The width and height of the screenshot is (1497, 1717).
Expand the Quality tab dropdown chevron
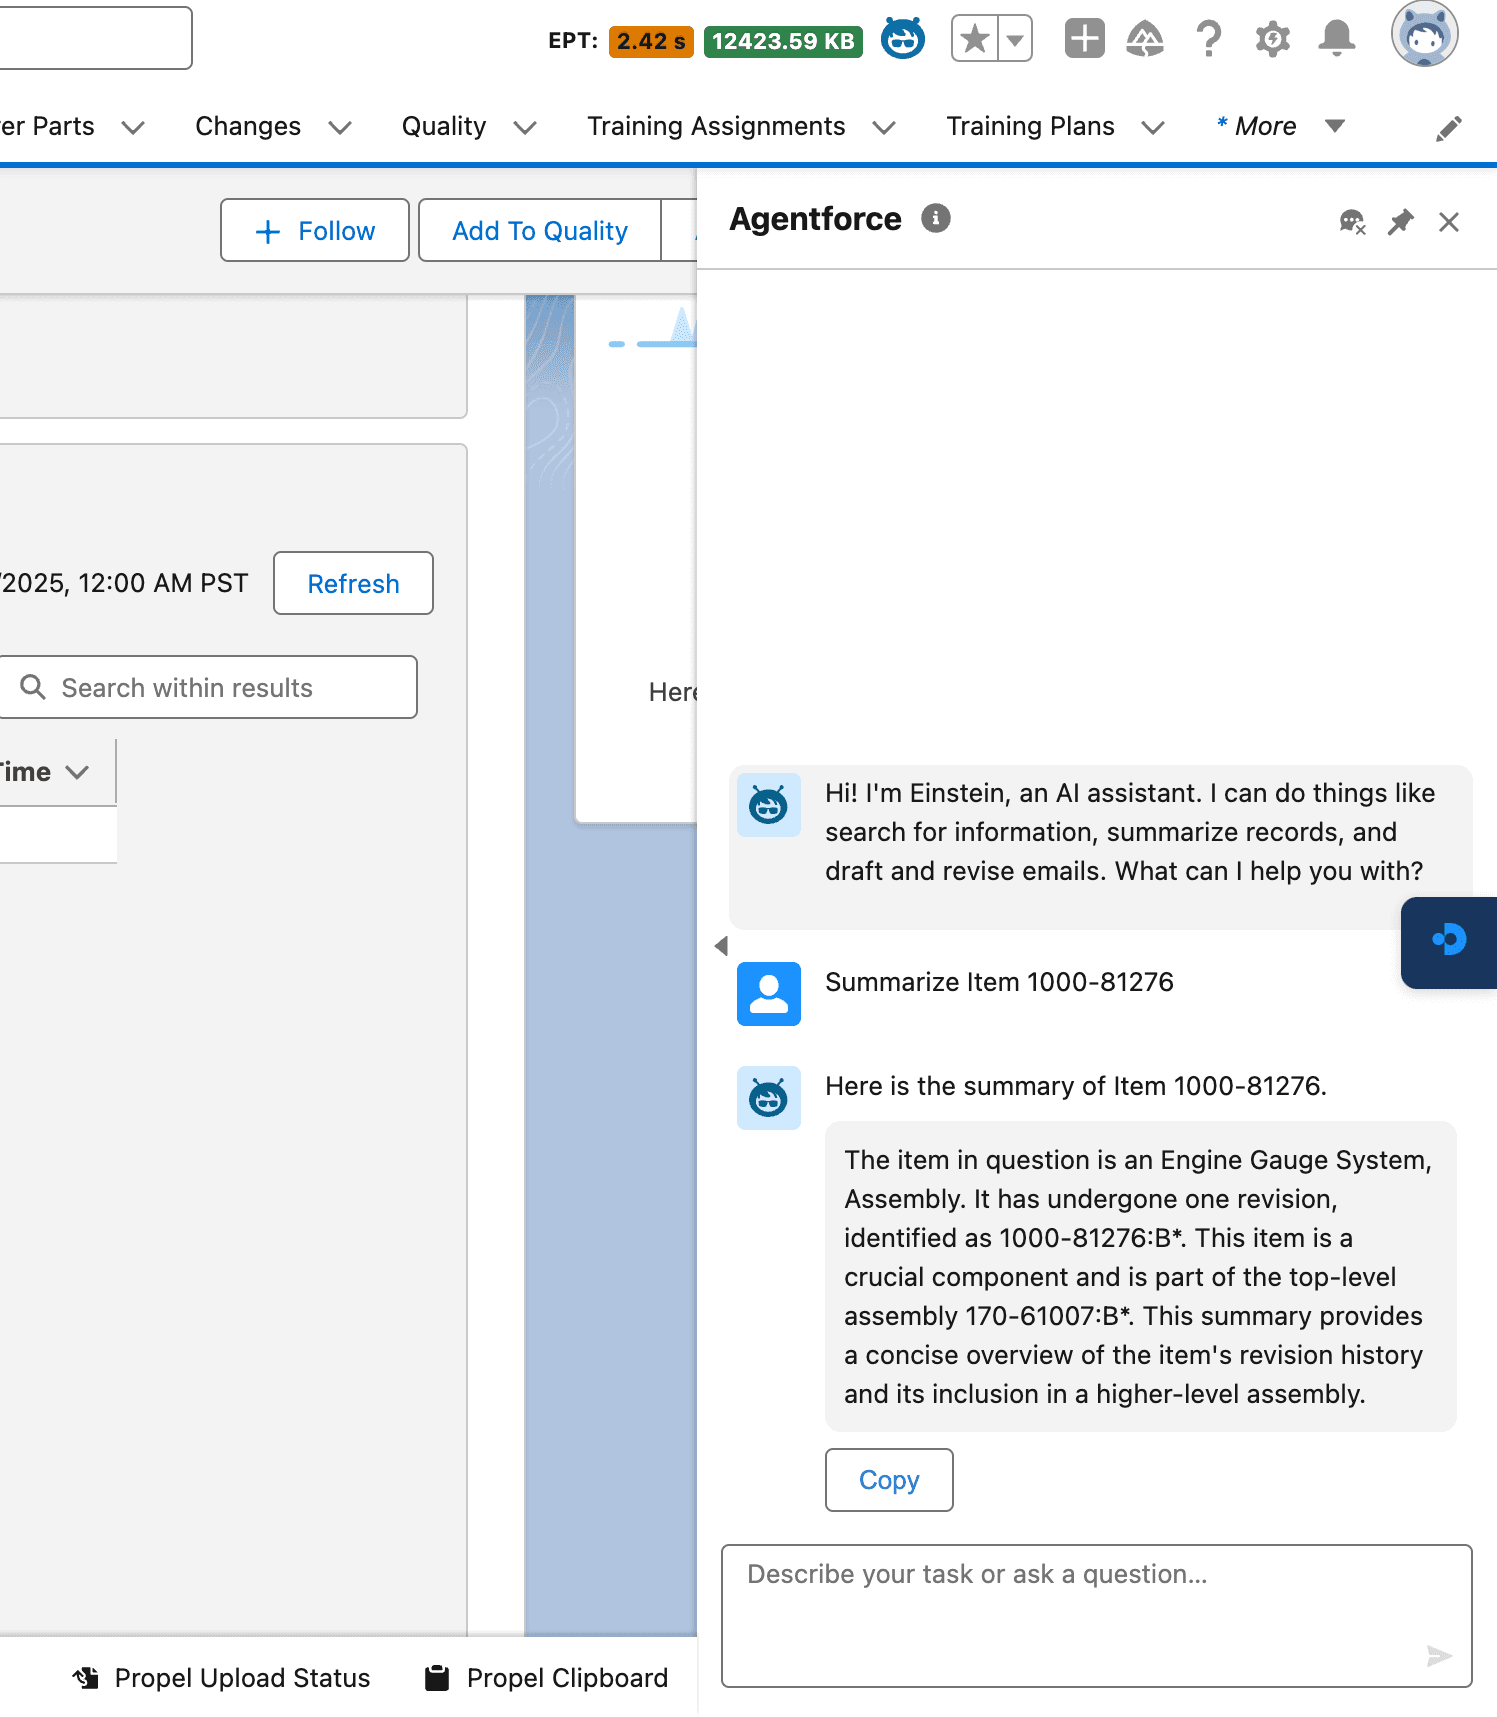tap(525, 127)
